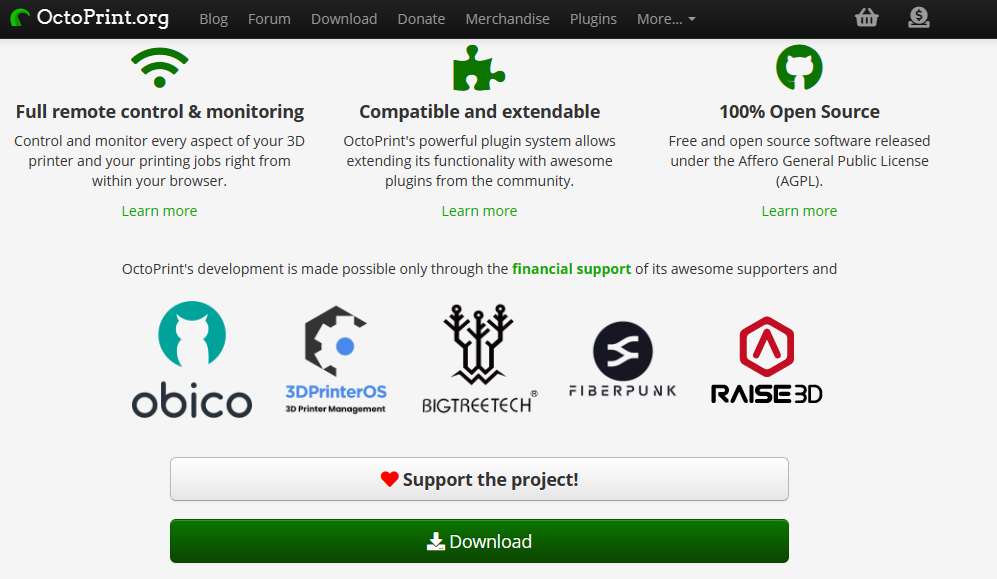Click the green puzzle piece icon
Image resolution: width=997 pixels, height=579 pixels.
479,68
